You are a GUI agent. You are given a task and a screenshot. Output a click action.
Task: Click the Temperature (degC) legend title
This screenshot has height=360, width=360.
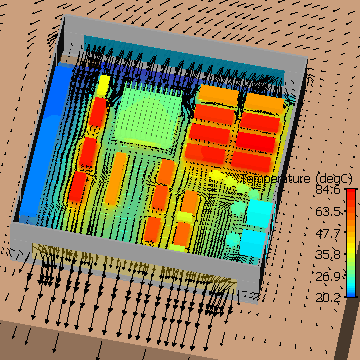point(296,179)
